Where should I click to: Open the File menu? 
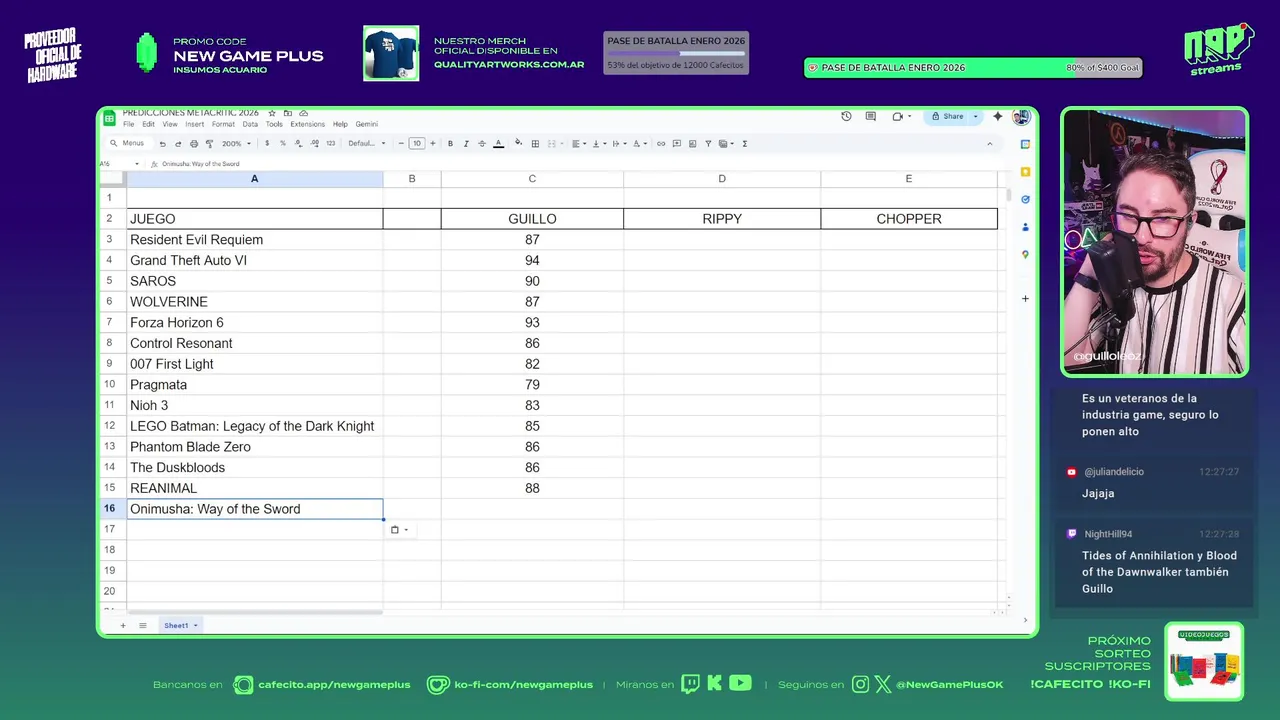point(128,124)
